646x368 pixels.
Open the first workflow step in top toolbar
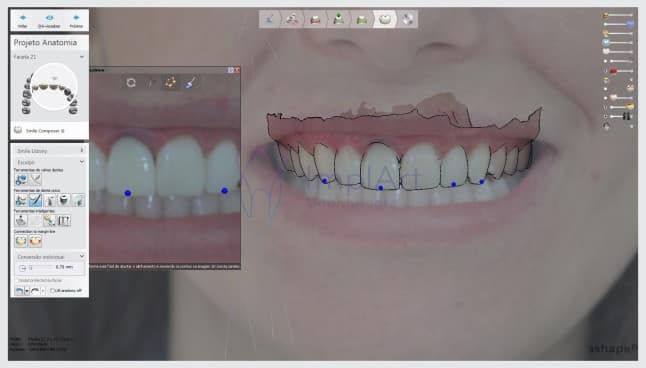pos(270,19)
